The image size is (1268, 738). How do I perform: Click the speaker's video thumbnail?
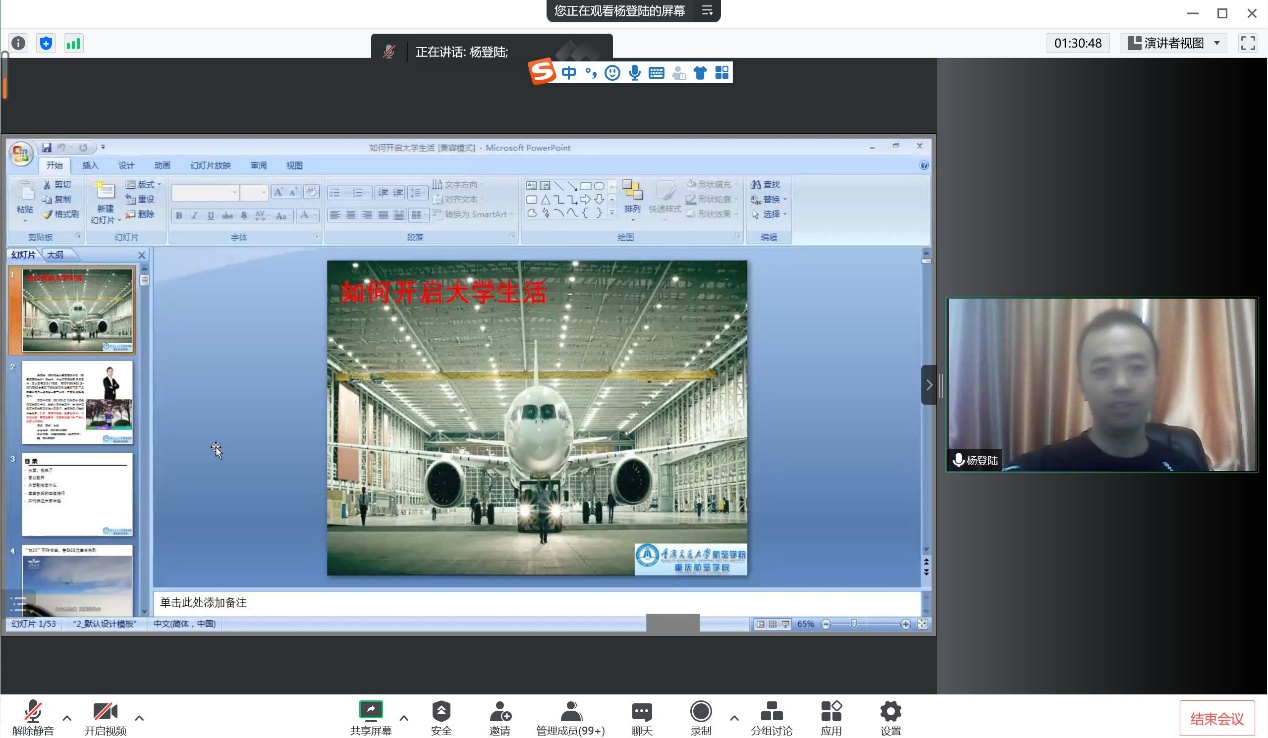tap(1102, 385)
